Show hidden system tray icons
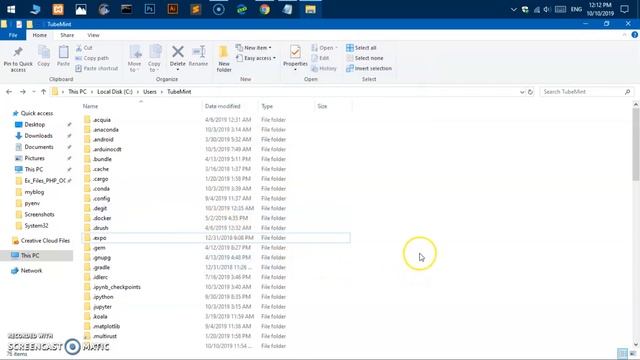The image size is (640, 360). (x=514, y=9)
